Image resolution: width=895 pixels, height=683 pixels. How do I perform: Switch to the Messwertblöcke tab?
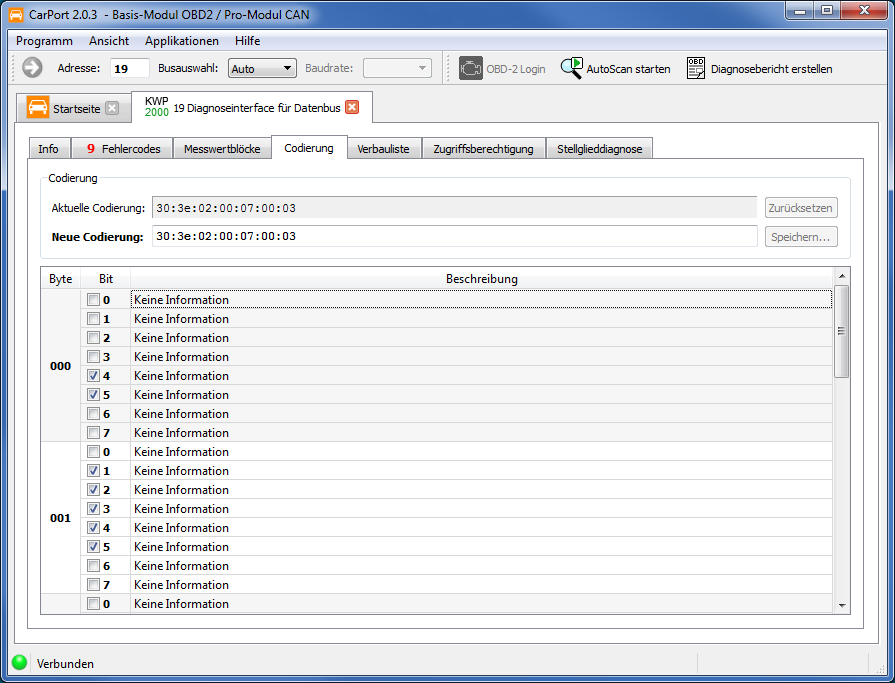click(222, 149)
